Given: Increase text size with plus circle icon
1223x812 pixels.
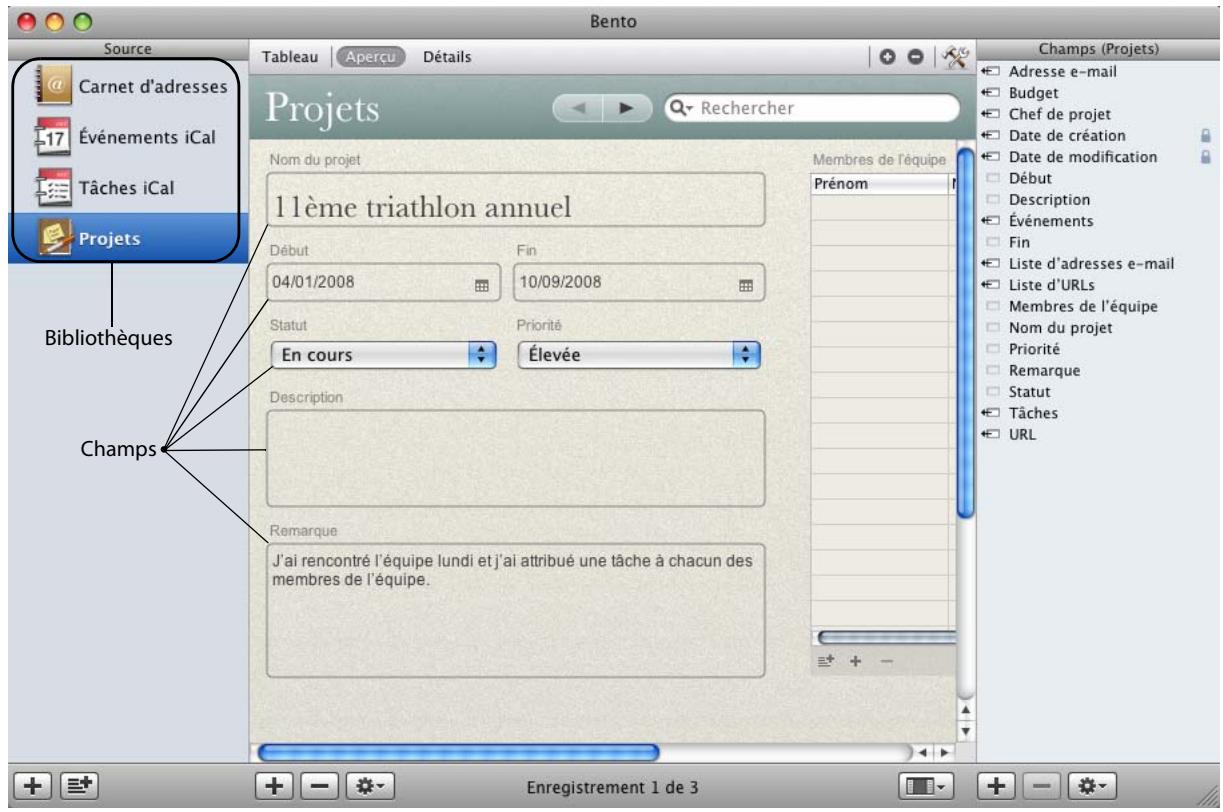Looking at the screenshot, I should (887, 59).
